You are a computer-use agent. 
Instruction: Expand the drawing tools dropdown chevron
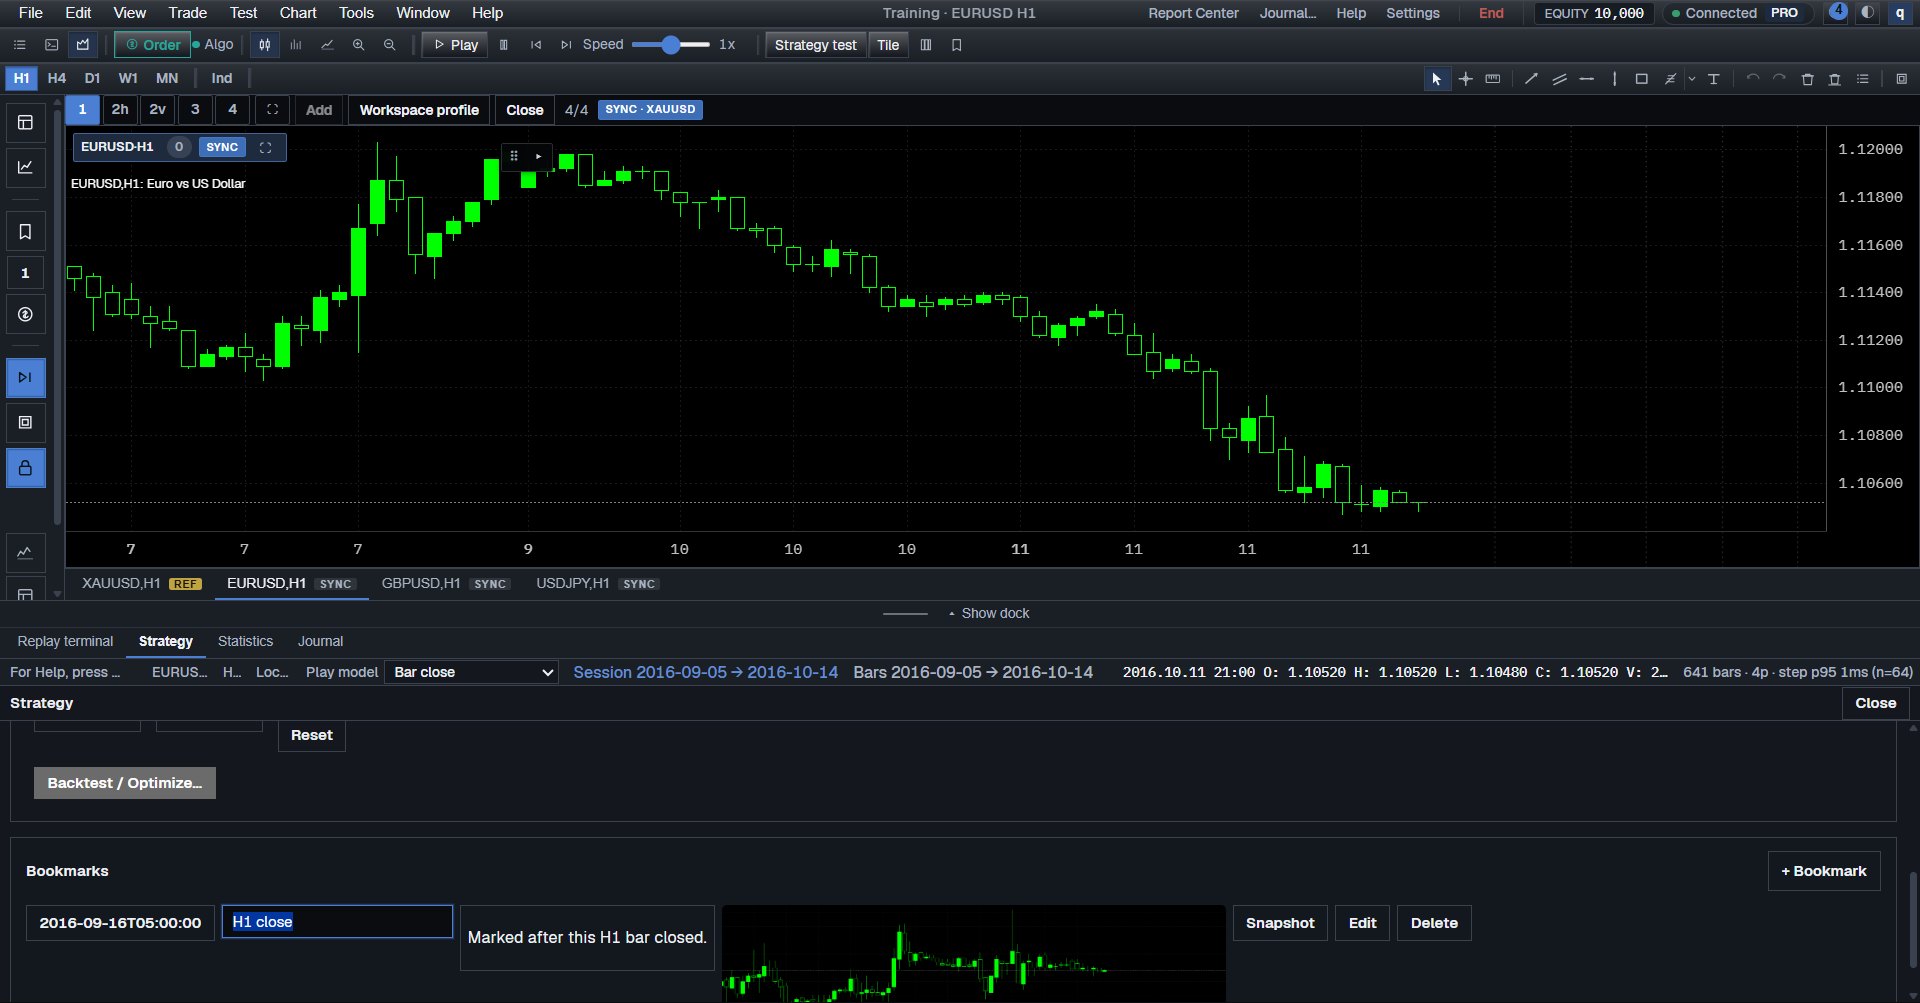[1692, 79]
